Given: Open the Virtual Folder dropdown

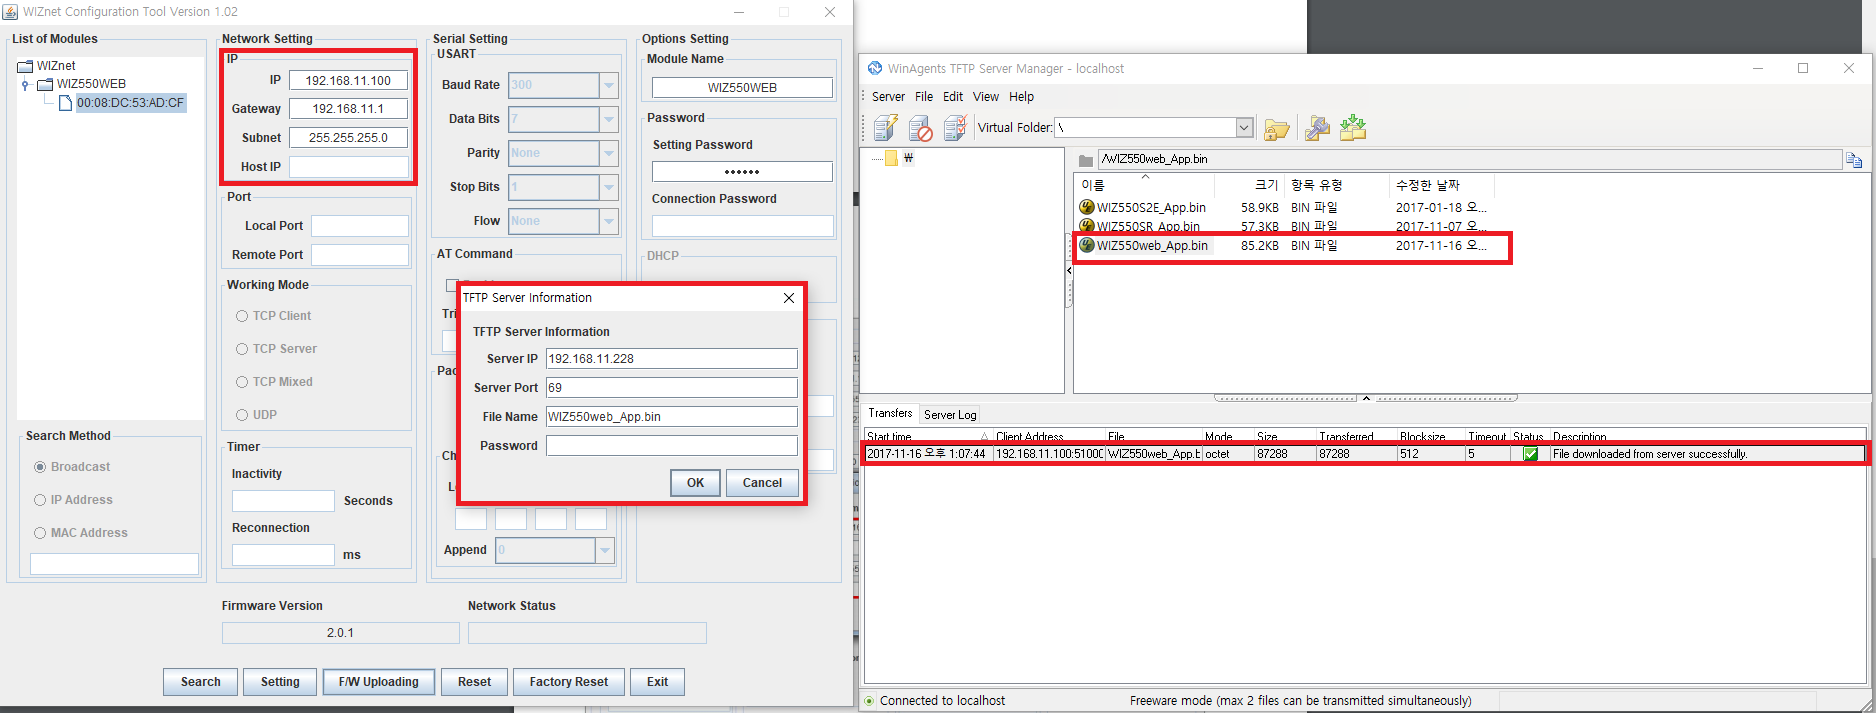Looking at the screenshot, I should coord(1244,127).
